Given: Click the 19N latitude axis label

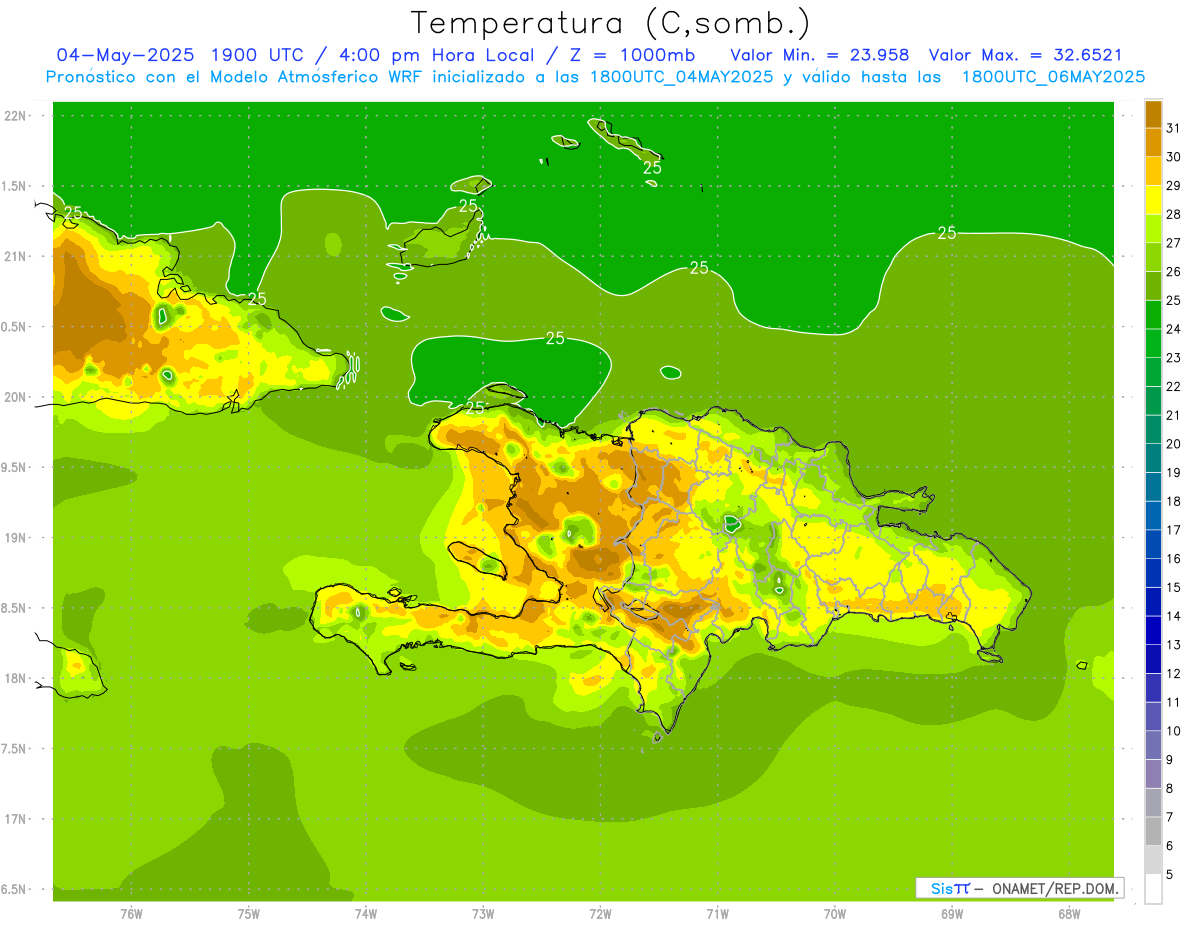Looking at the screenshot, I should pyautogui.click(x=15, y=538).
